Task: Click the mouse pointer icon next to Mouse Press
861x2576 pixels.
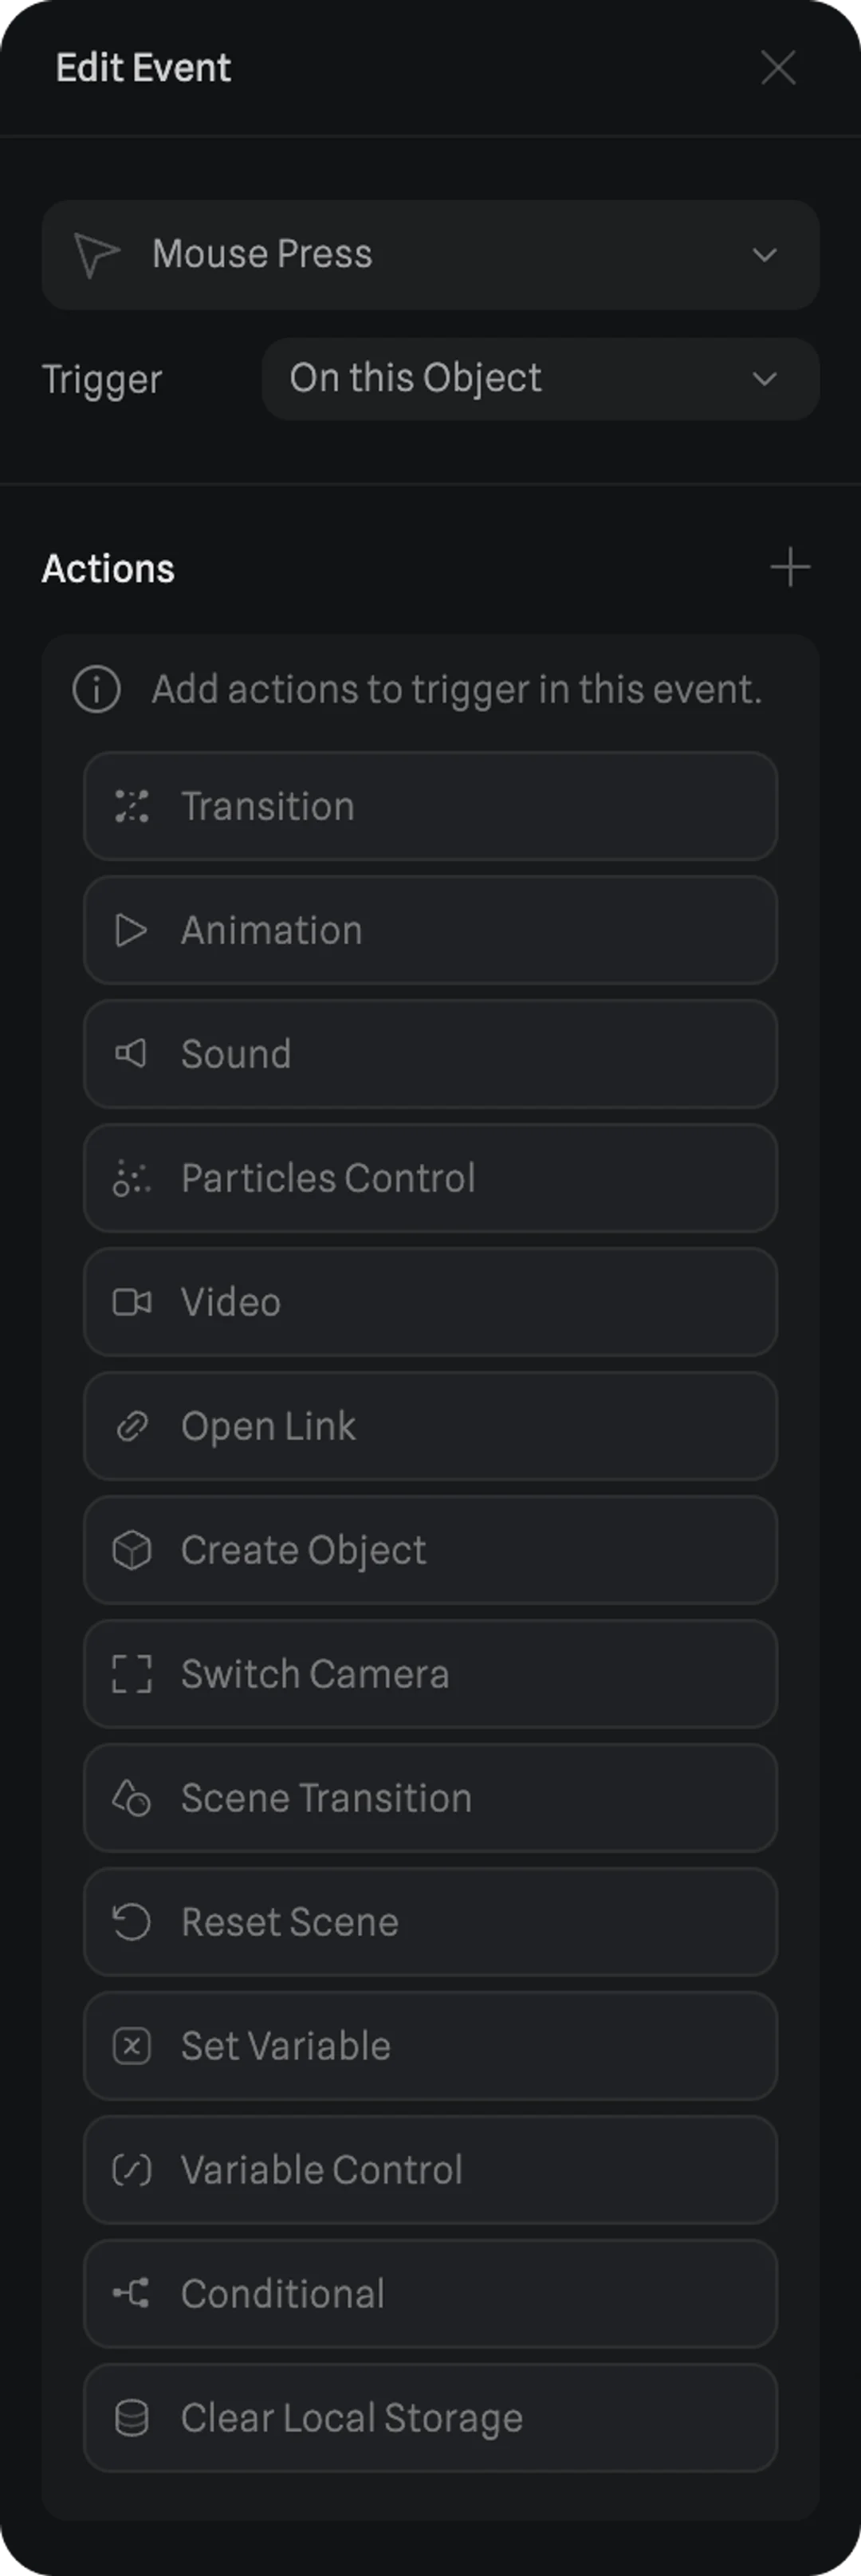Action: pyautogui.click(x=97, y=255)
